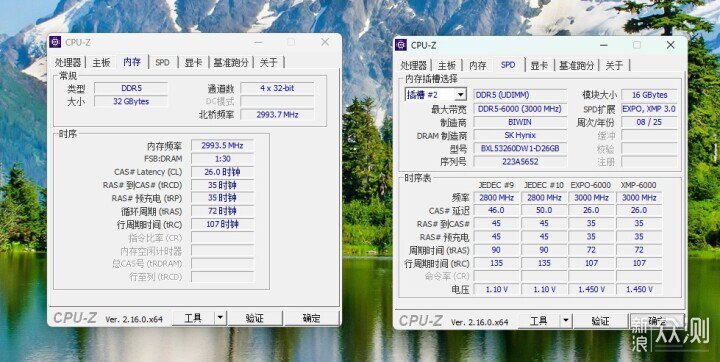Click the 2993.5 MHz 内存频率 value

click(222, 146)
